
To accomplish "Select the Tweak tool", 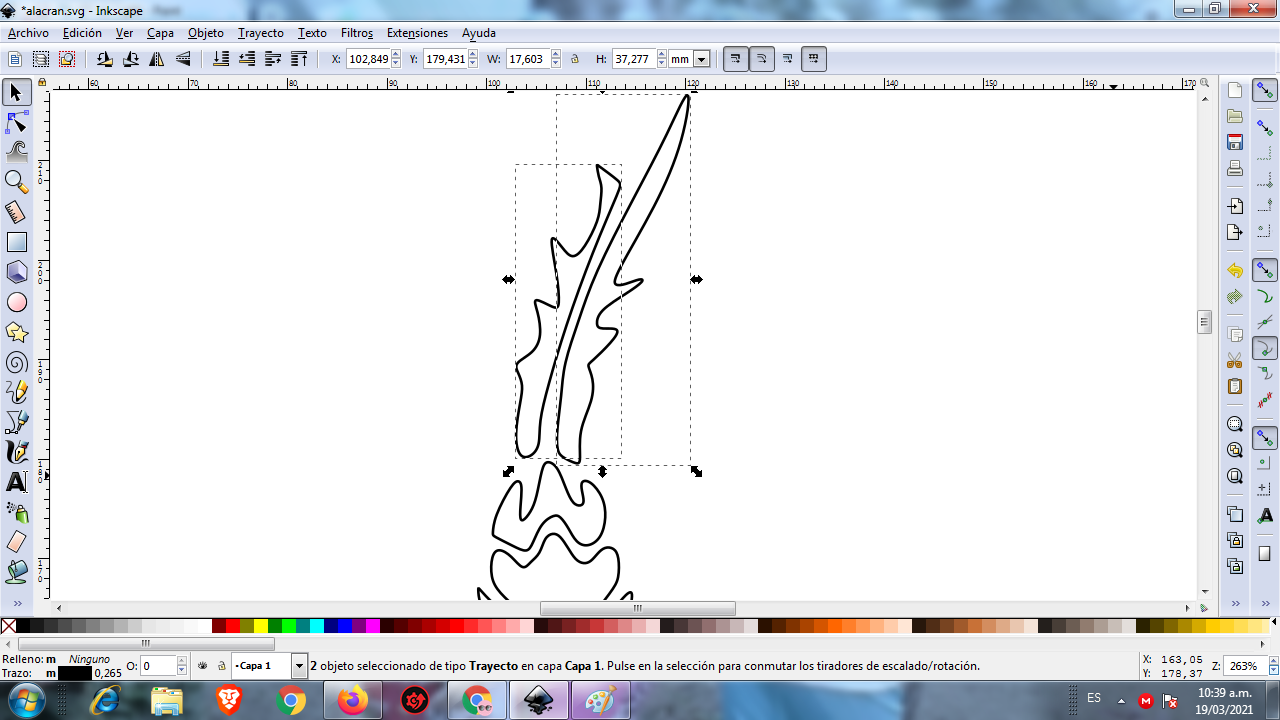I will [16, 152].
